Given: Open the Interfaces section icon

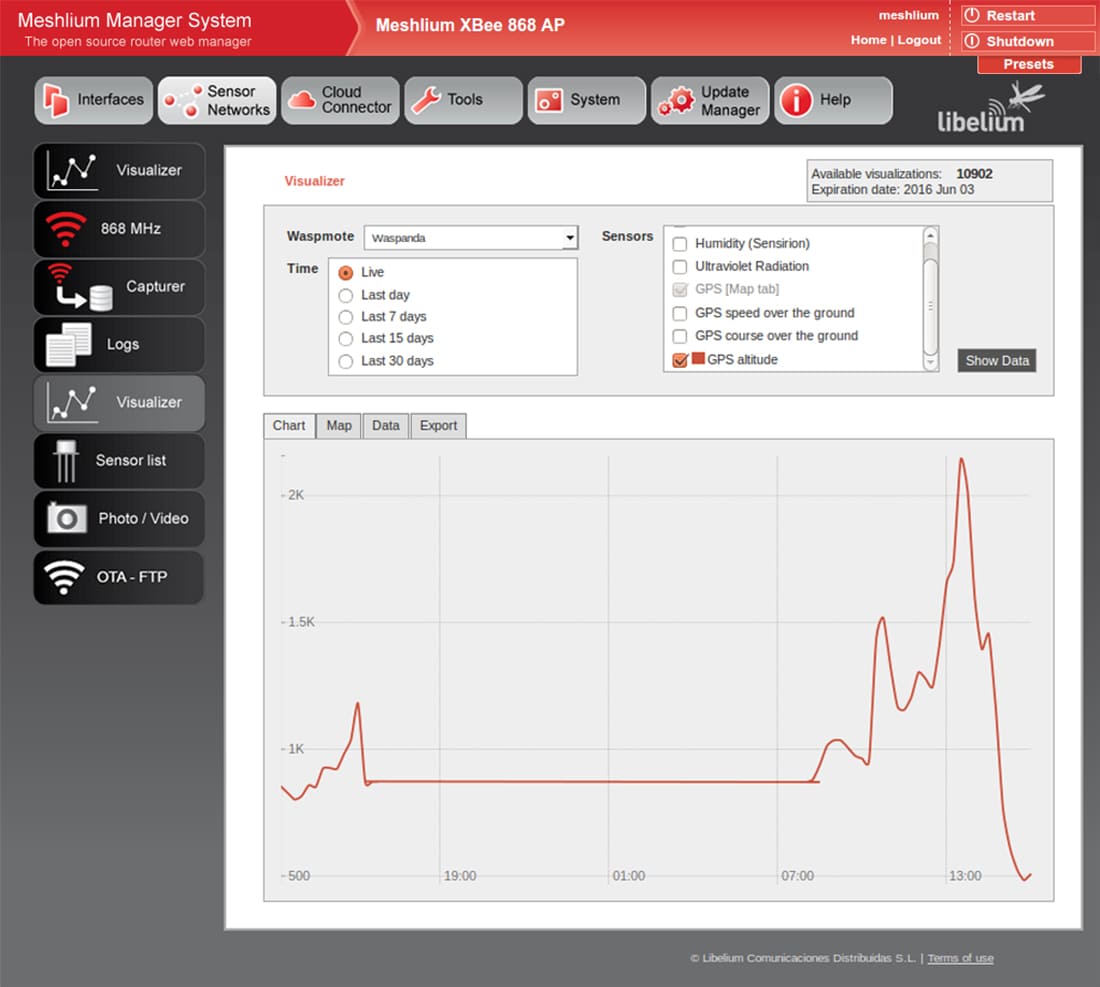Looking at the screenshot, I should 56,100.
